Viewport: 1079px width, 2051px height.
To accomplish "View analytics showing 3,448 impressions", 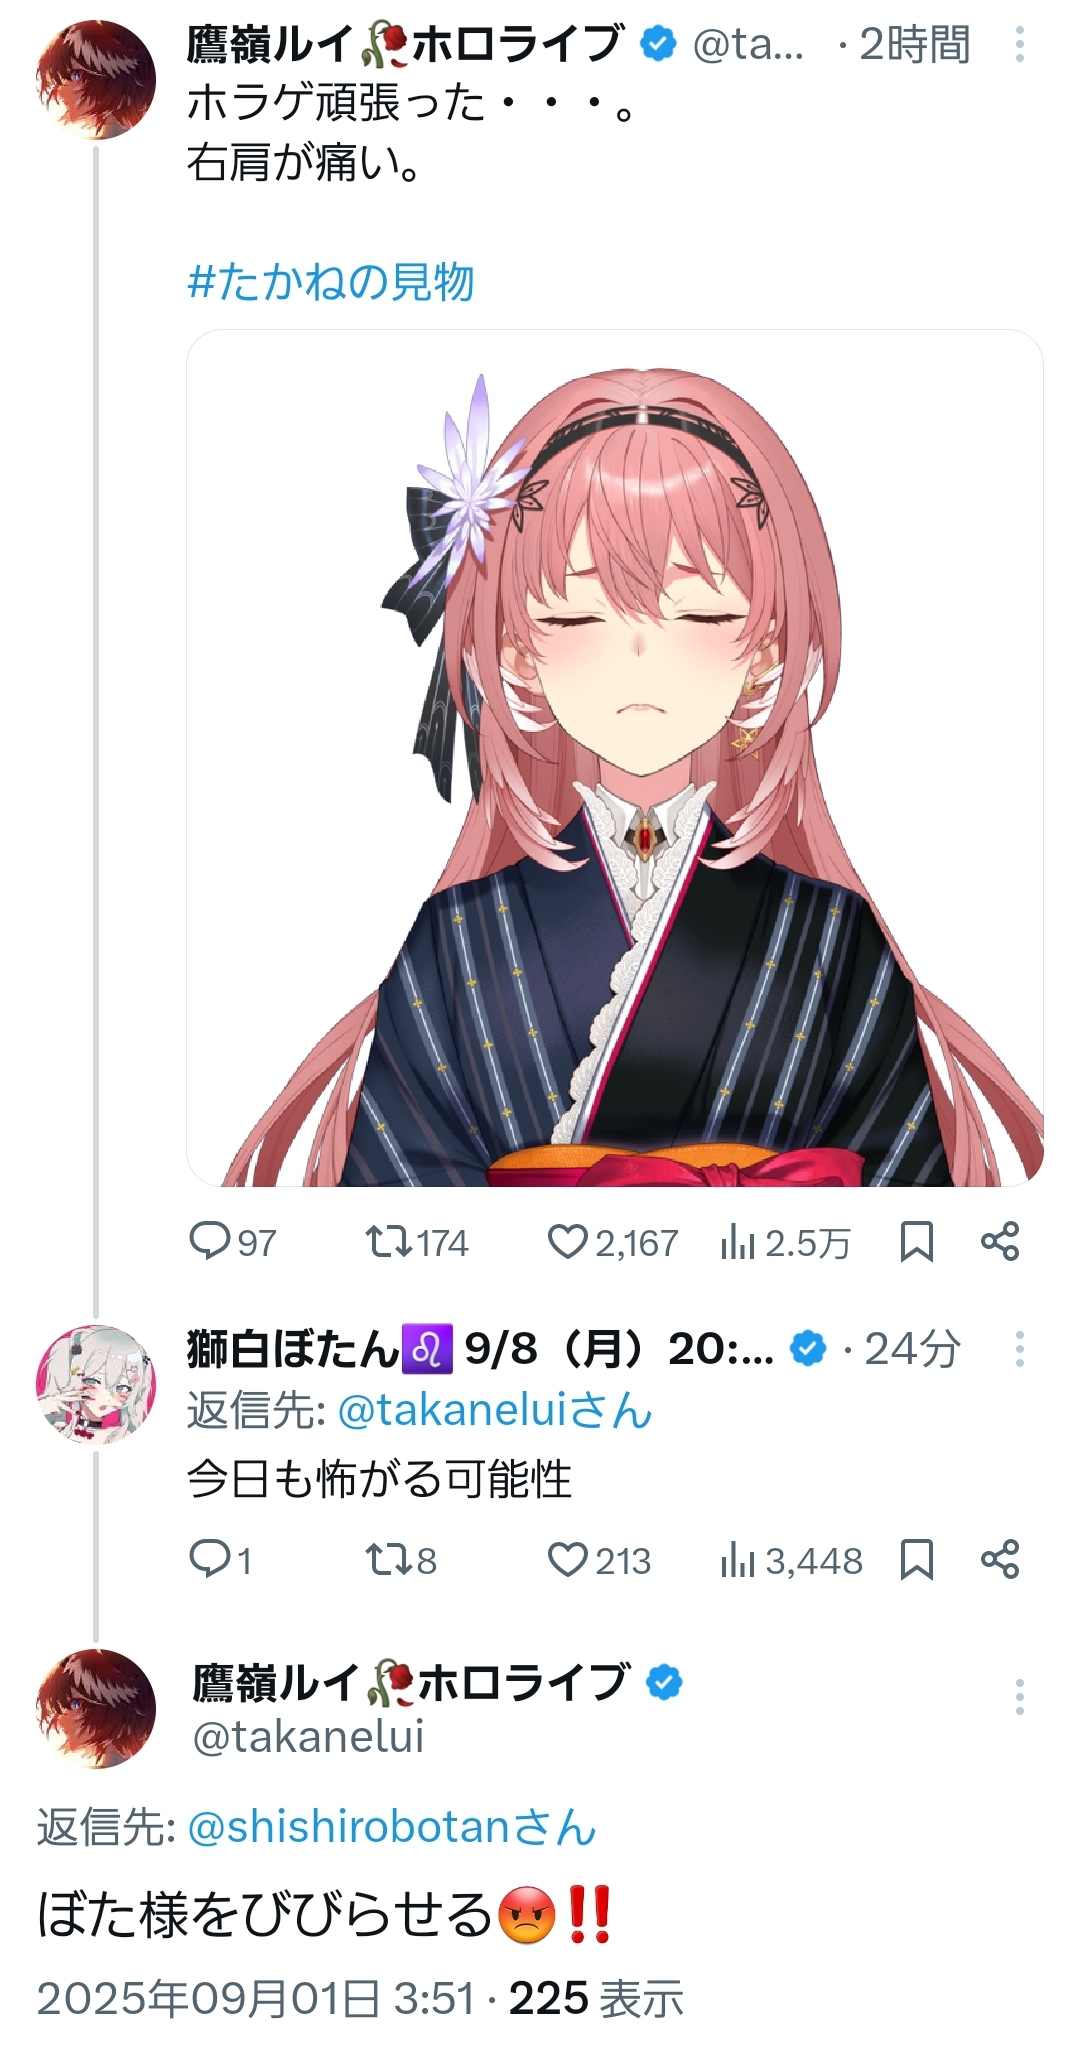I will (x=790, y=1560).
